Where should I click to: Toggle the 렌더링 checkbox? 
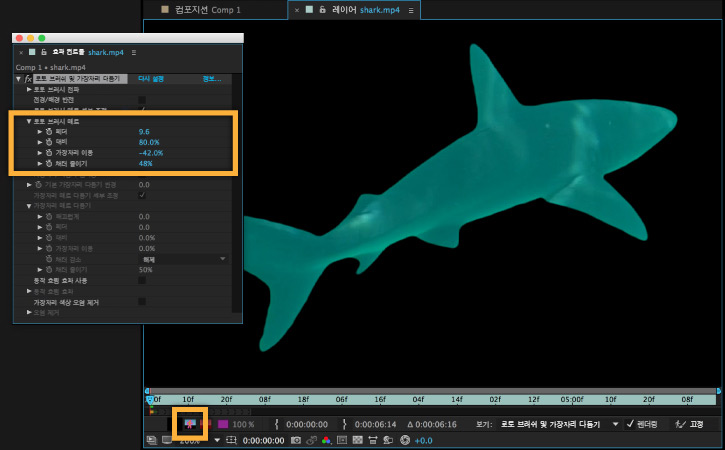pyautogui.click(x=630, y=424)
